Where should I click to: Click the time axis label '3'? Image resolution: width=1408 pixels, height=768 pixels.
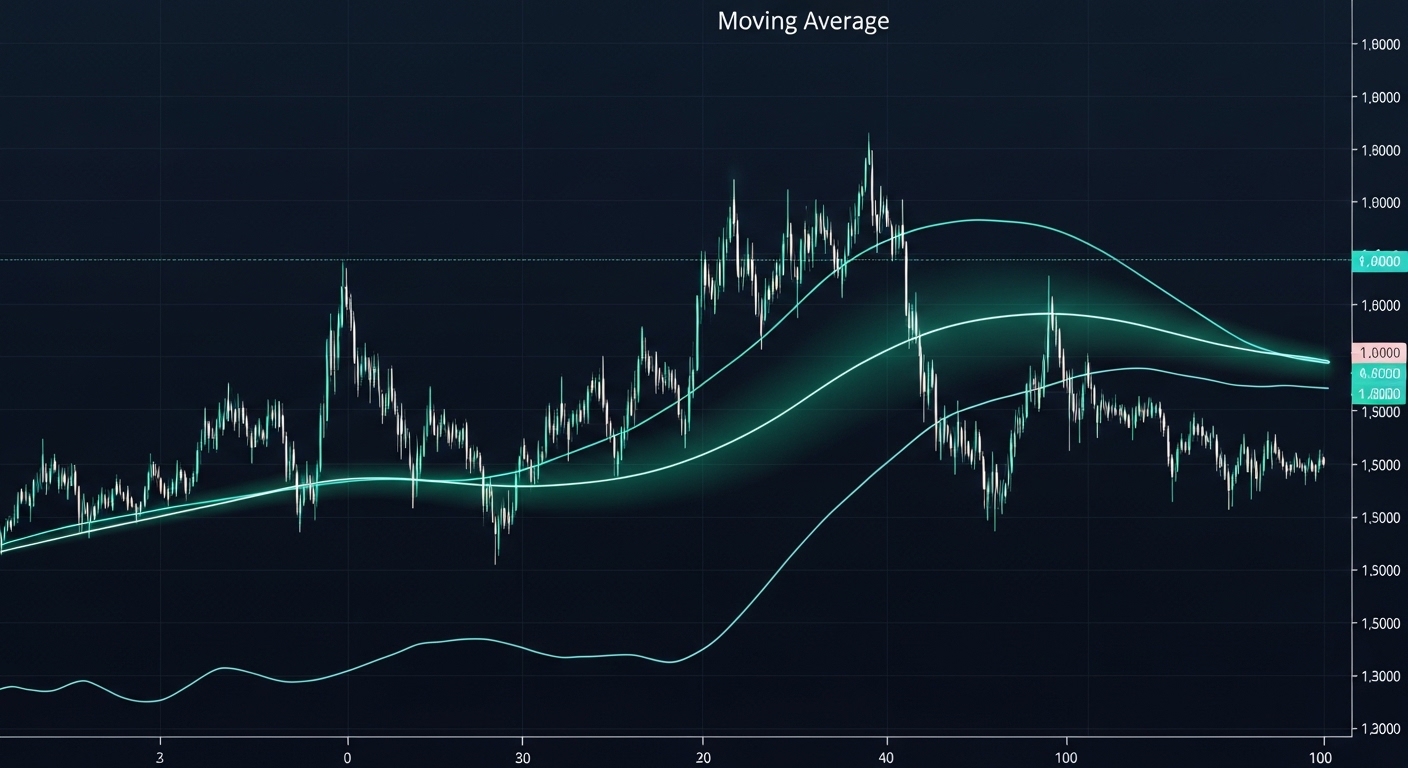[x=160, y=754]
